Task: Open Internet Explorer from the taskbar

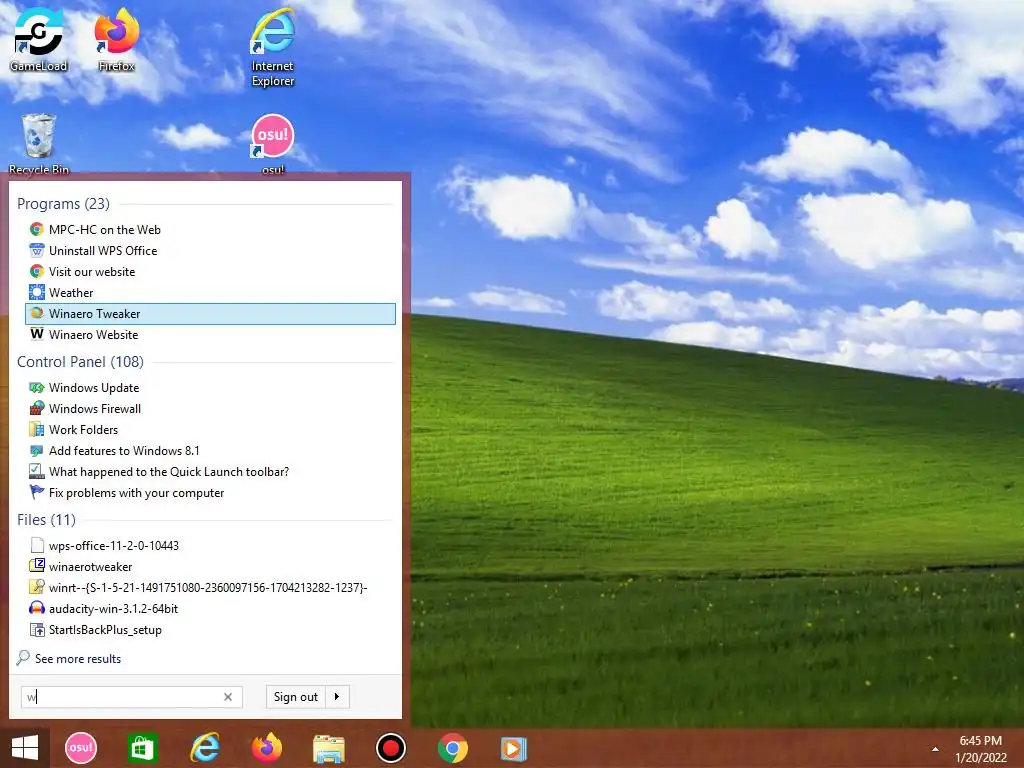Action: 204,748
